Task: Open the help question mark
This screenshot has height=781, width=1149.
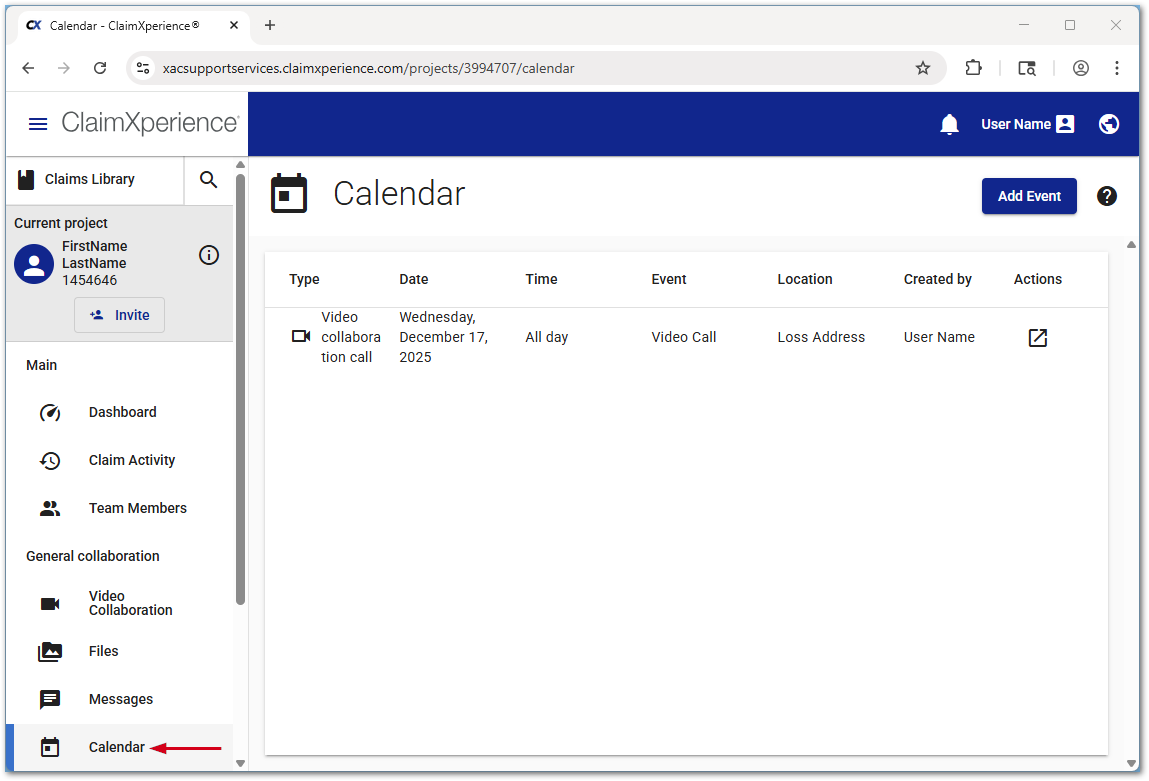Action: tap(1107, 196)
